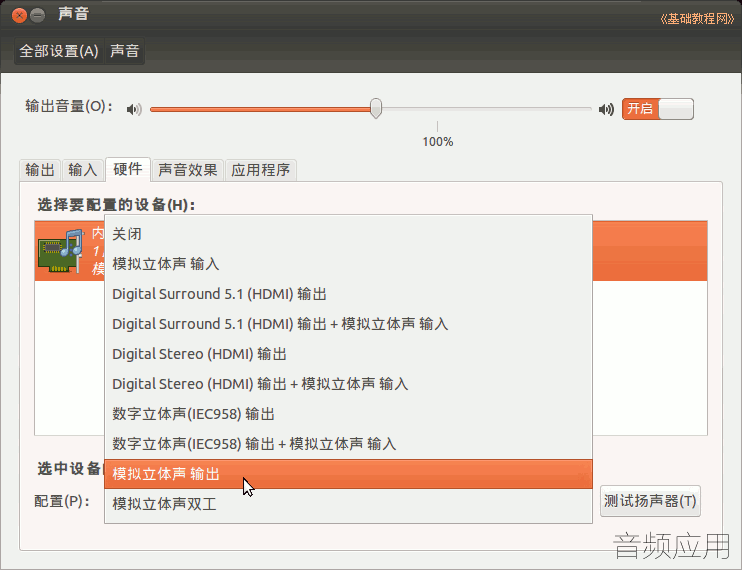Open the 声音效果 tab
Image resolution: width=742 pixels, height=570 pixels.
(x=188, y=170)
